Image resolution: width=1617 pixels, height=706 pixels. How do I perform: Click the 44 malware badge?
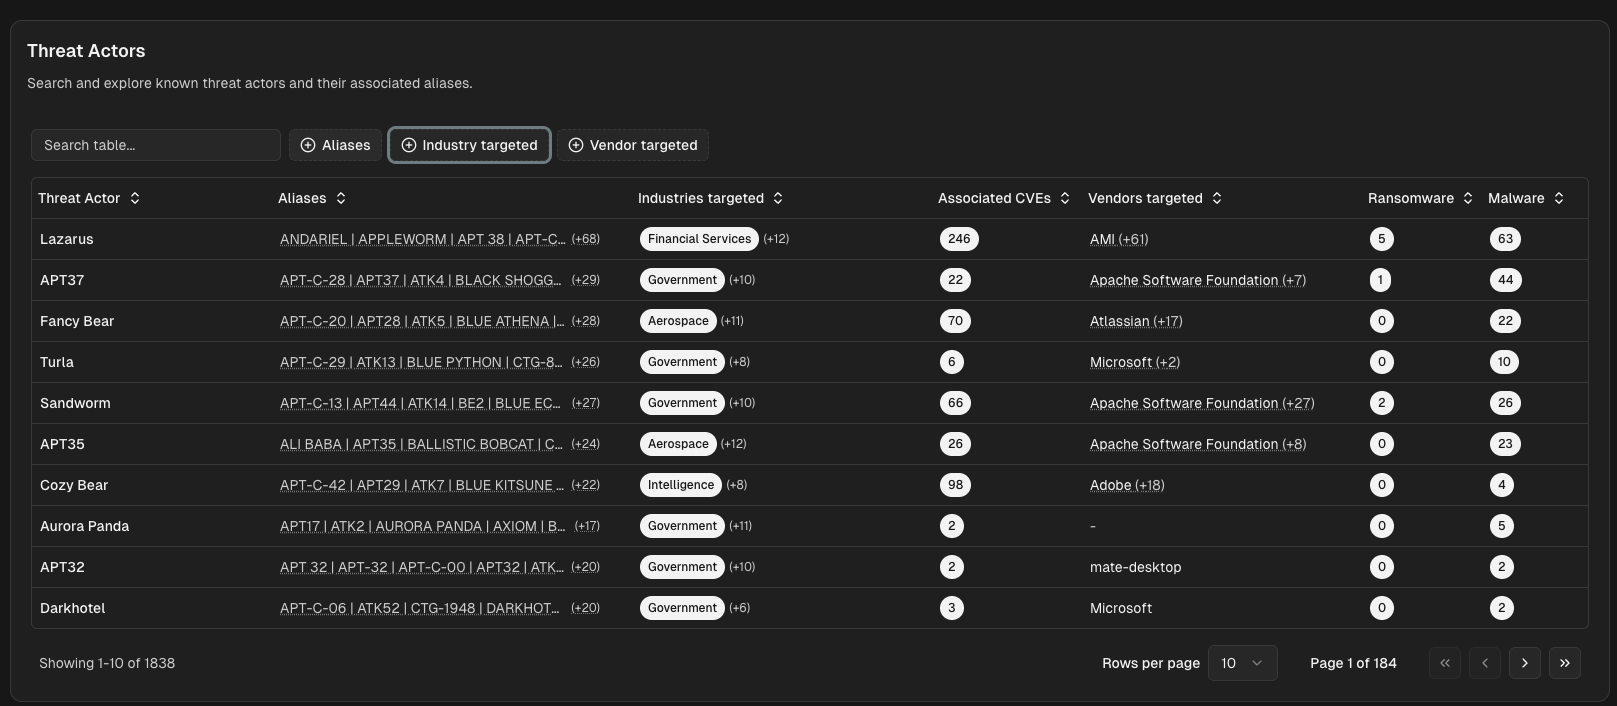click(x=1505, y=280)
